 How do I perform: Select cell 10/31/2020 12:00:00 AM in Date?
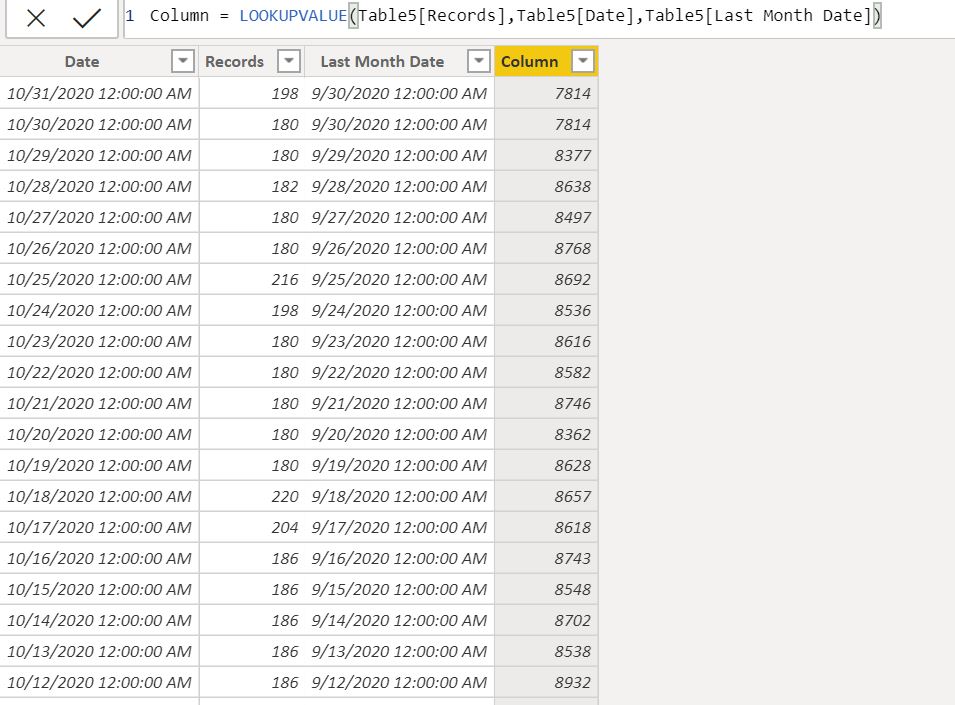click(99, 93)
